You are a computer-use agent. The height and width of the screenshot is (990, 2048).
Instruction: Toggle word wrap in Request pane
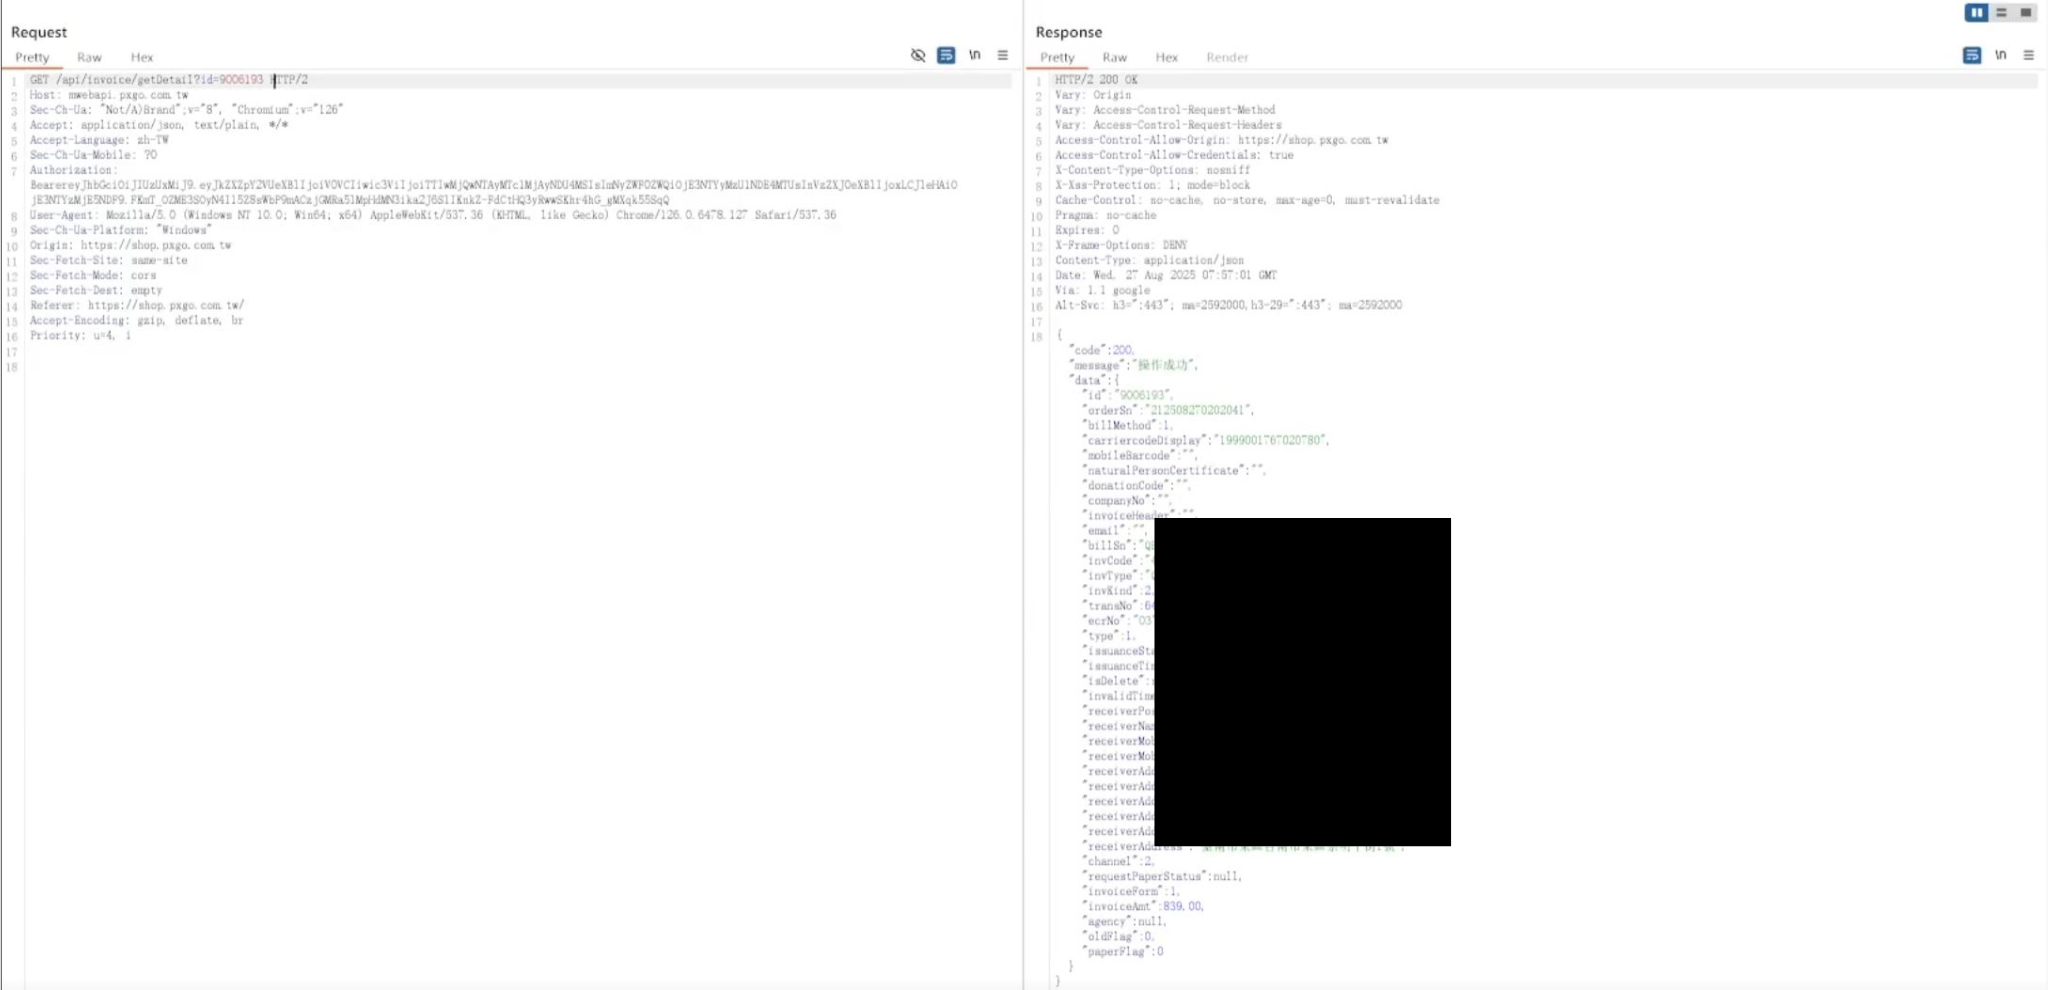coord(946,55)
